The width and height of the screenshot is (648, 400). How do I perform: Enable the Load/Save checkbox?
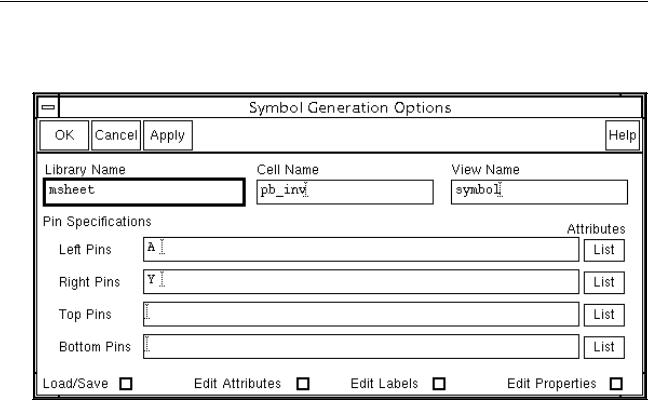pos(126,384)
